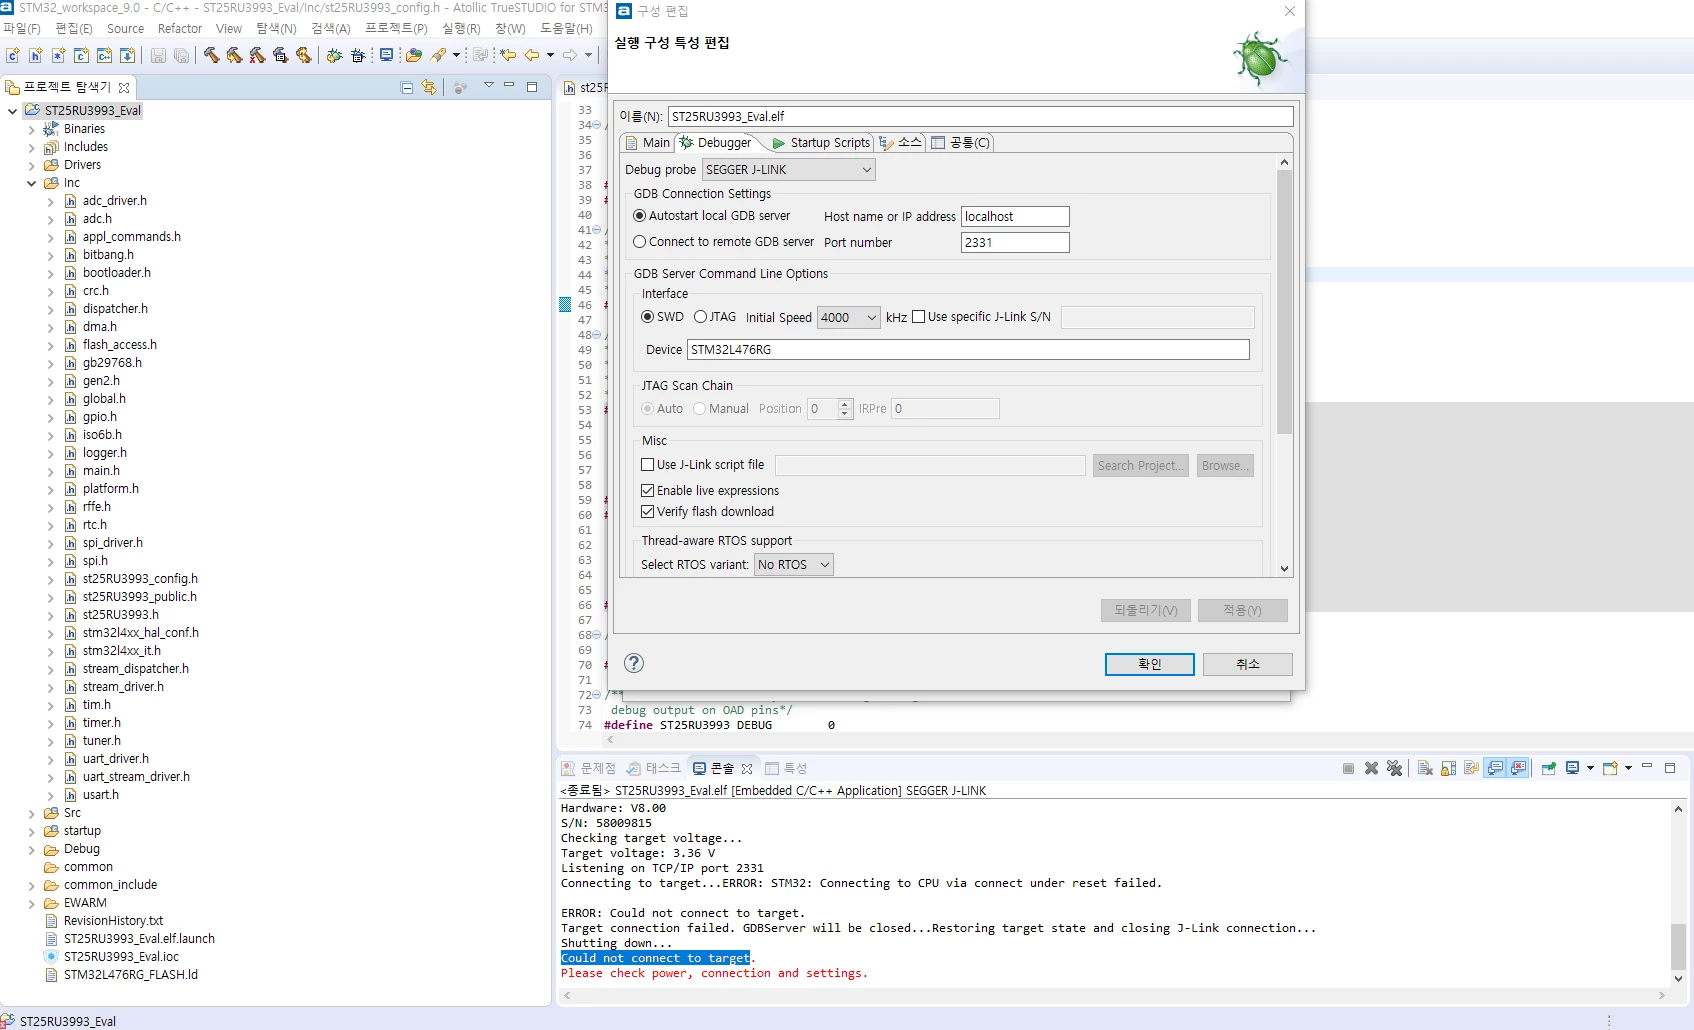
Task: Click Remove Launch X icon in console
Action: (1371, 768)
